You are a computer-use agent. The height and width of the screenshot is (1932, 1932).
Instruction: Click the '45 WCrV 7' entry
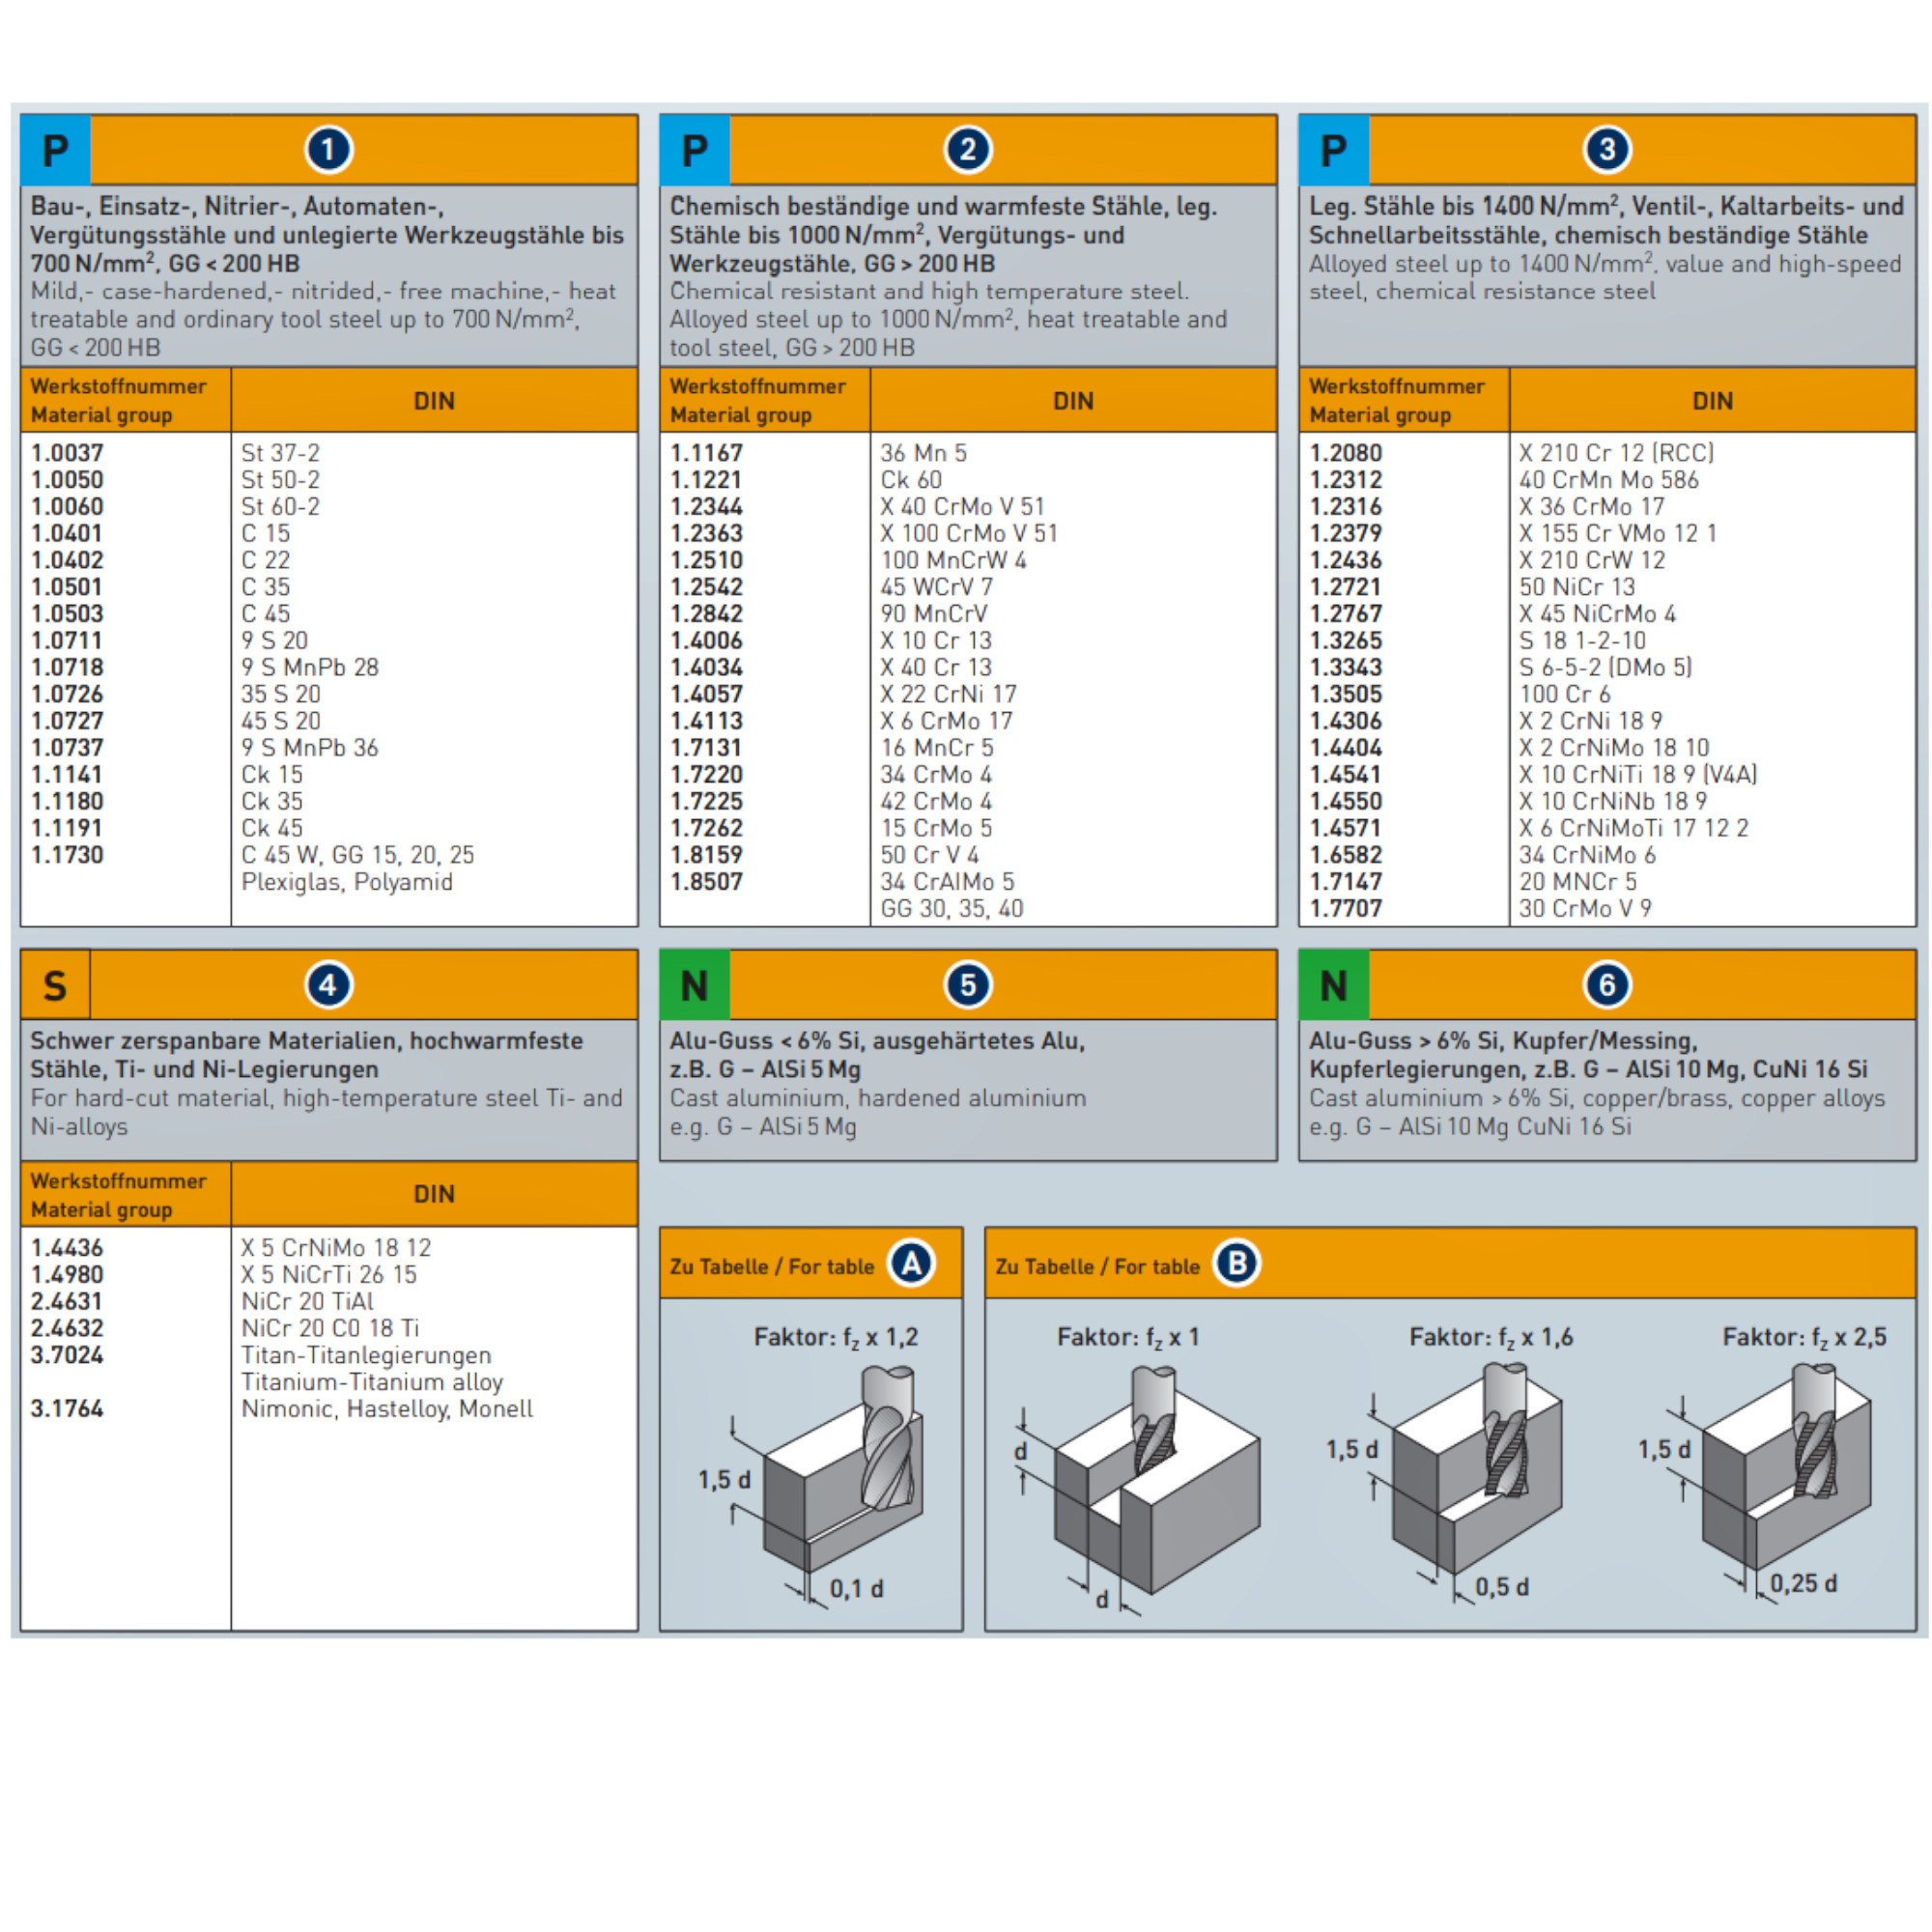(937, 587)
